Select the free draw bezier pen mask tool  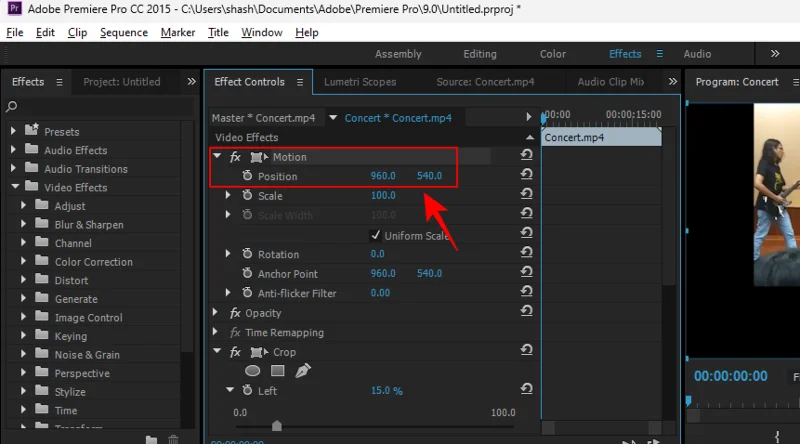[x=302, y=371]
